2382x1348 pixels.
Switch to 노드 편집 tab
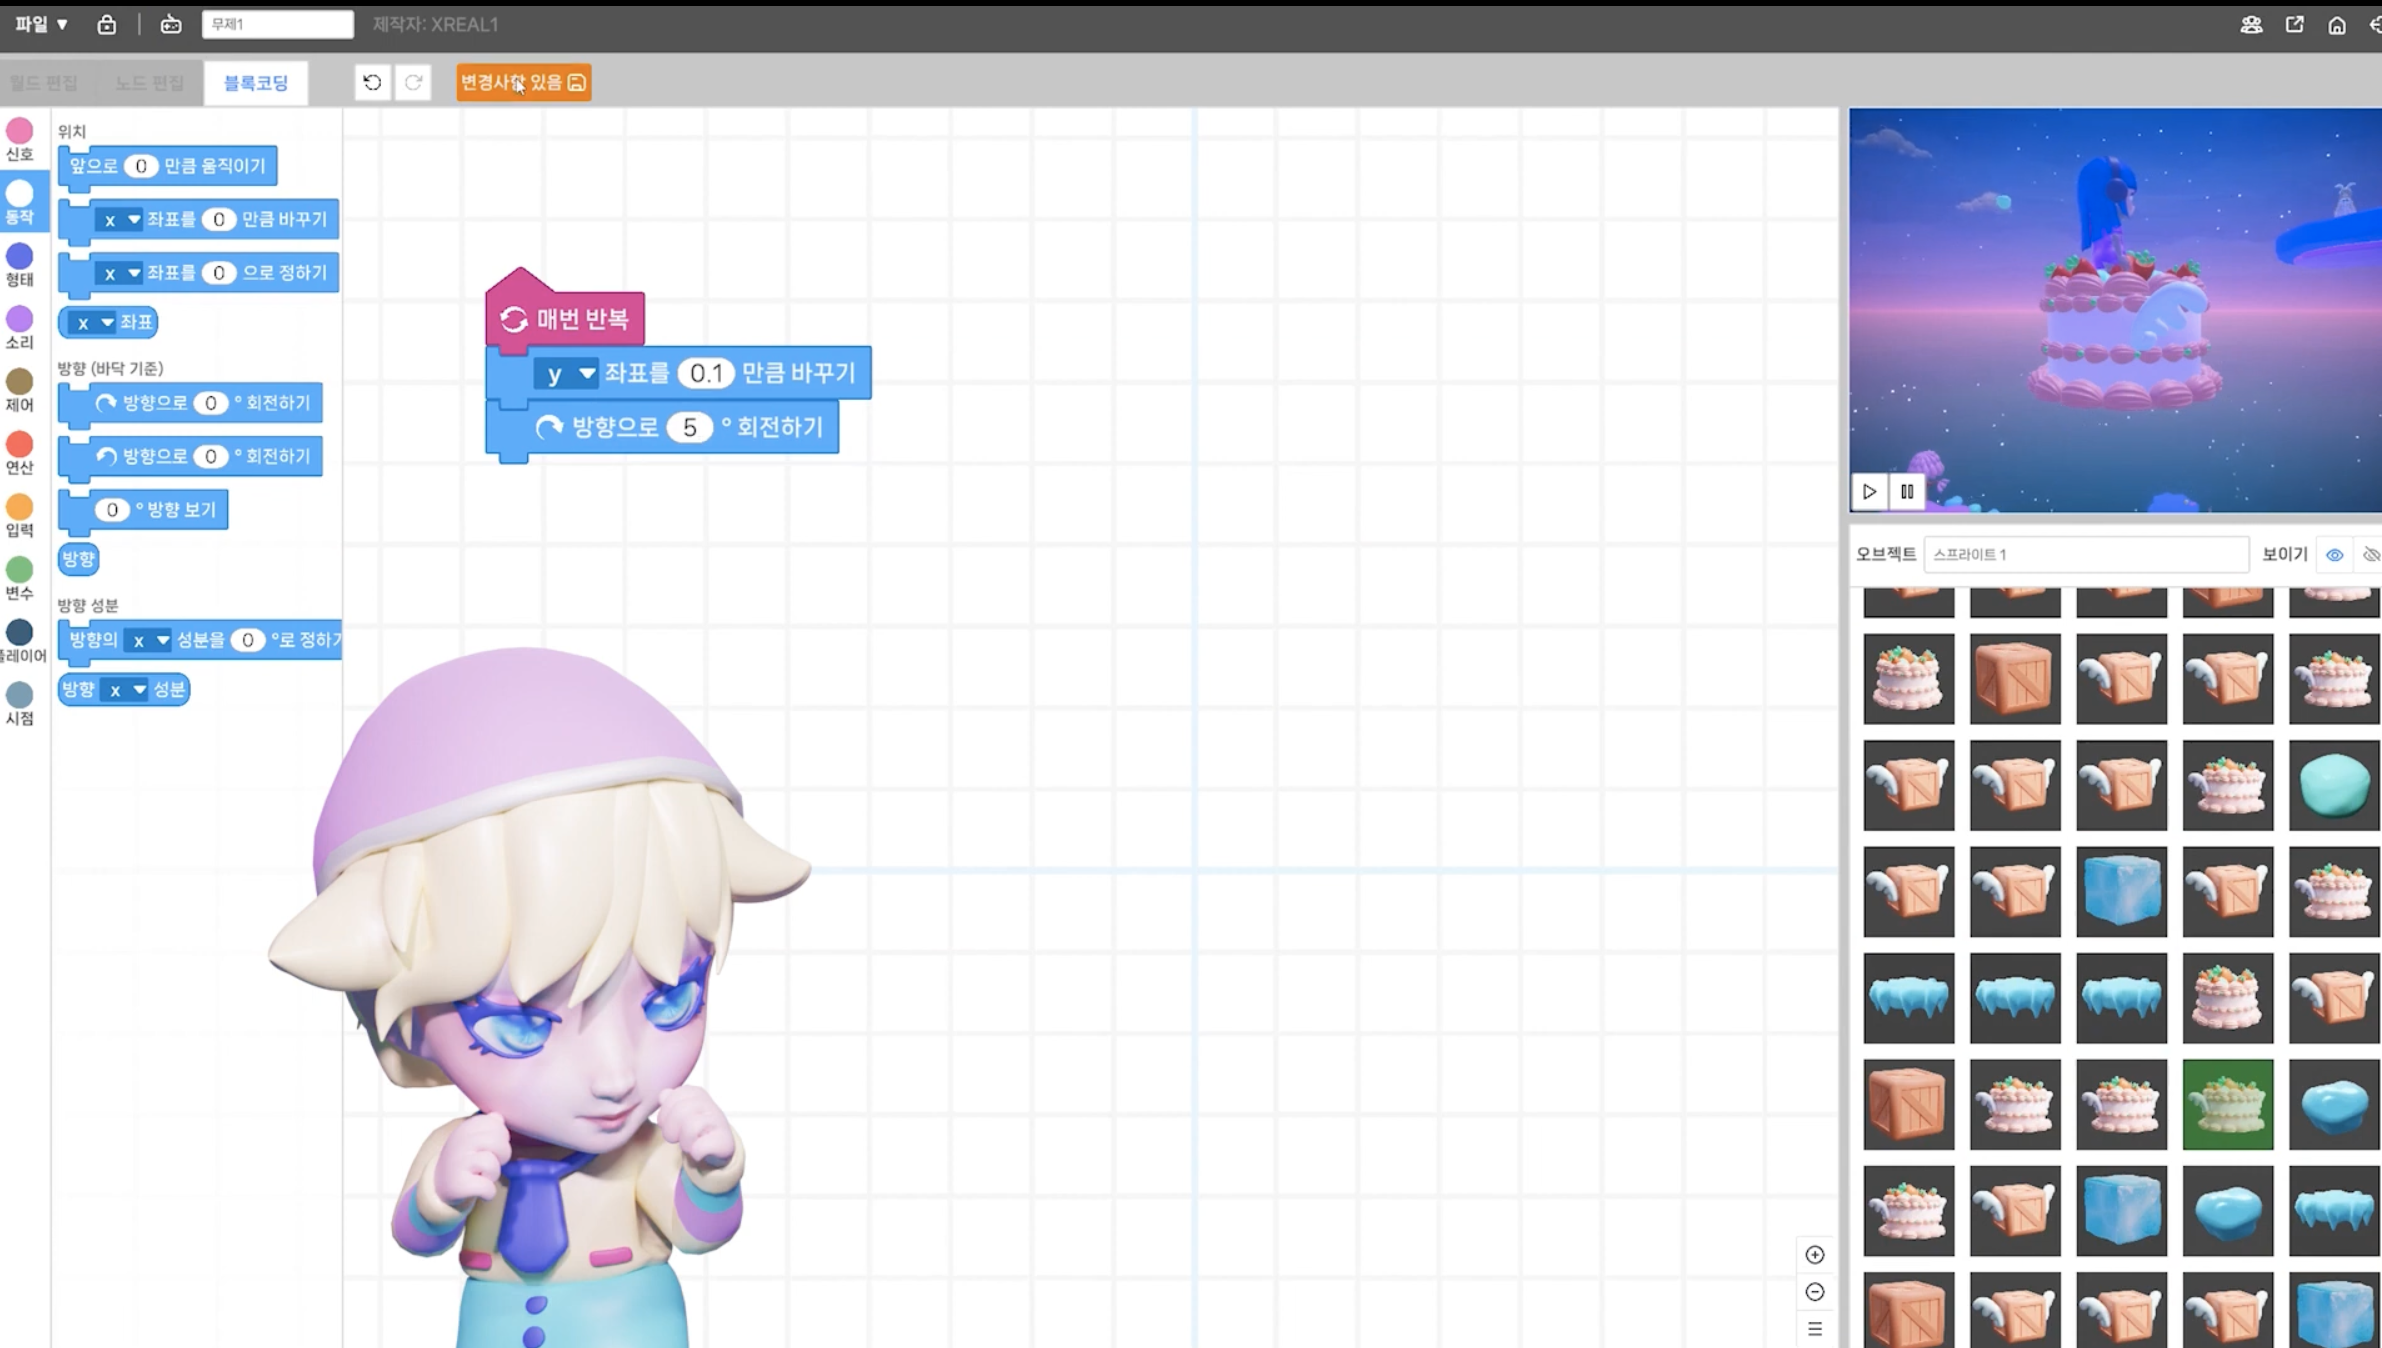149,83
